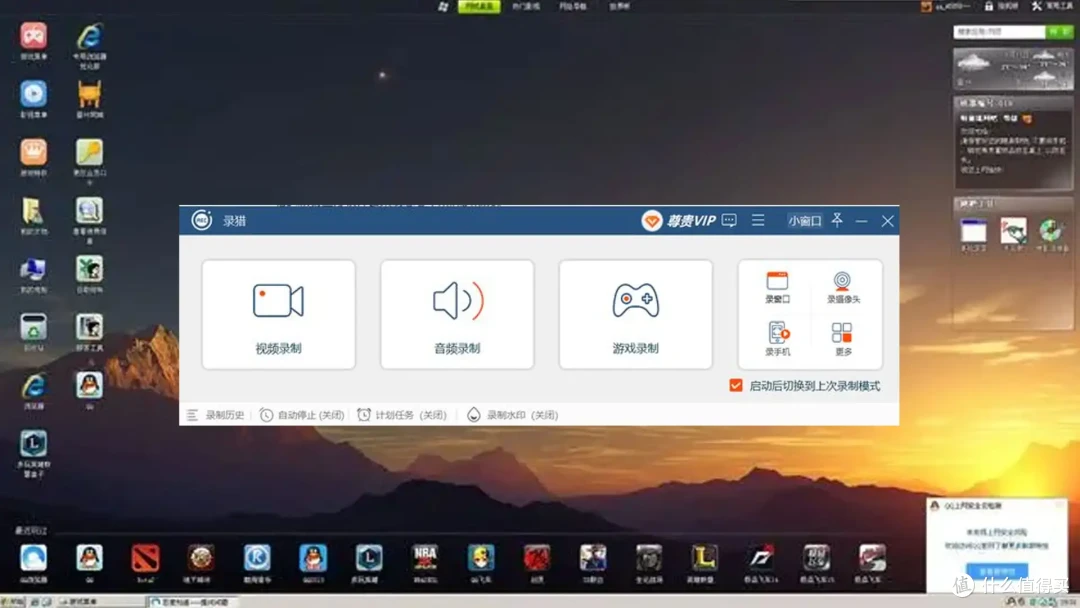The image size is (1080, 608).
Task: Click green search button beside top-right search field
Action: (1059, 32)
